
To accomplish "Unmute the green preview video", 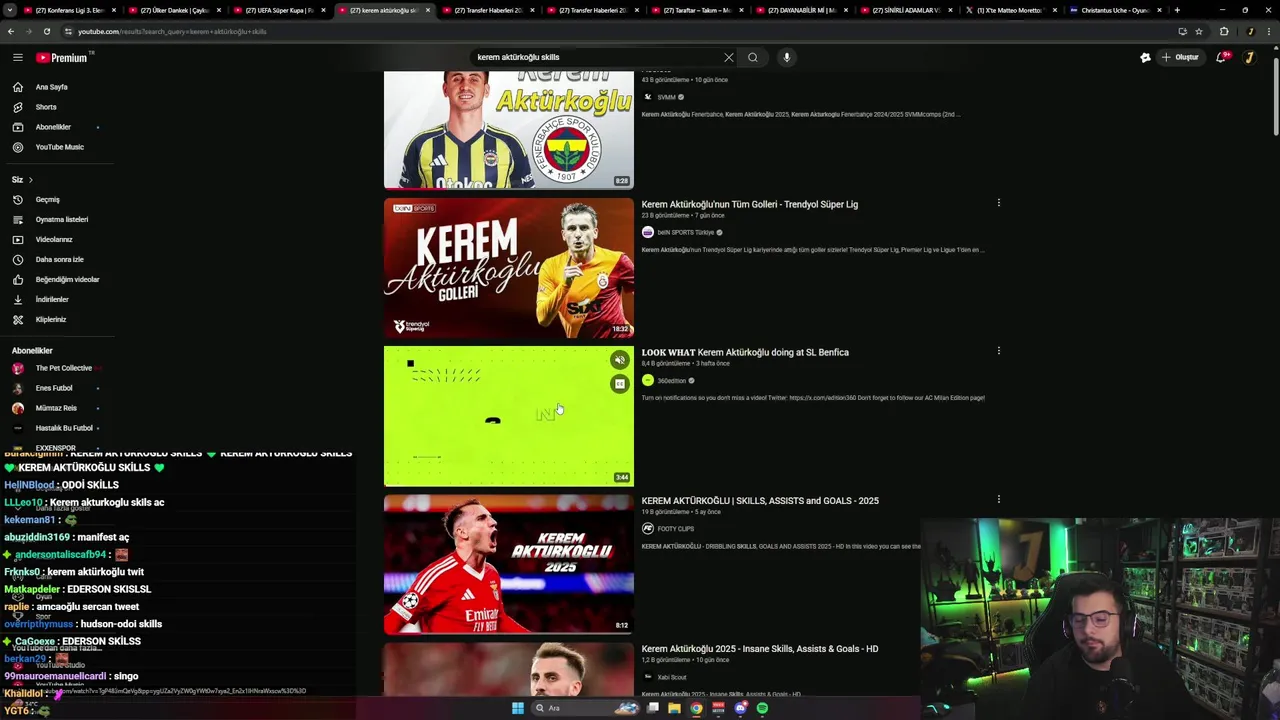I will pos(620,360).
